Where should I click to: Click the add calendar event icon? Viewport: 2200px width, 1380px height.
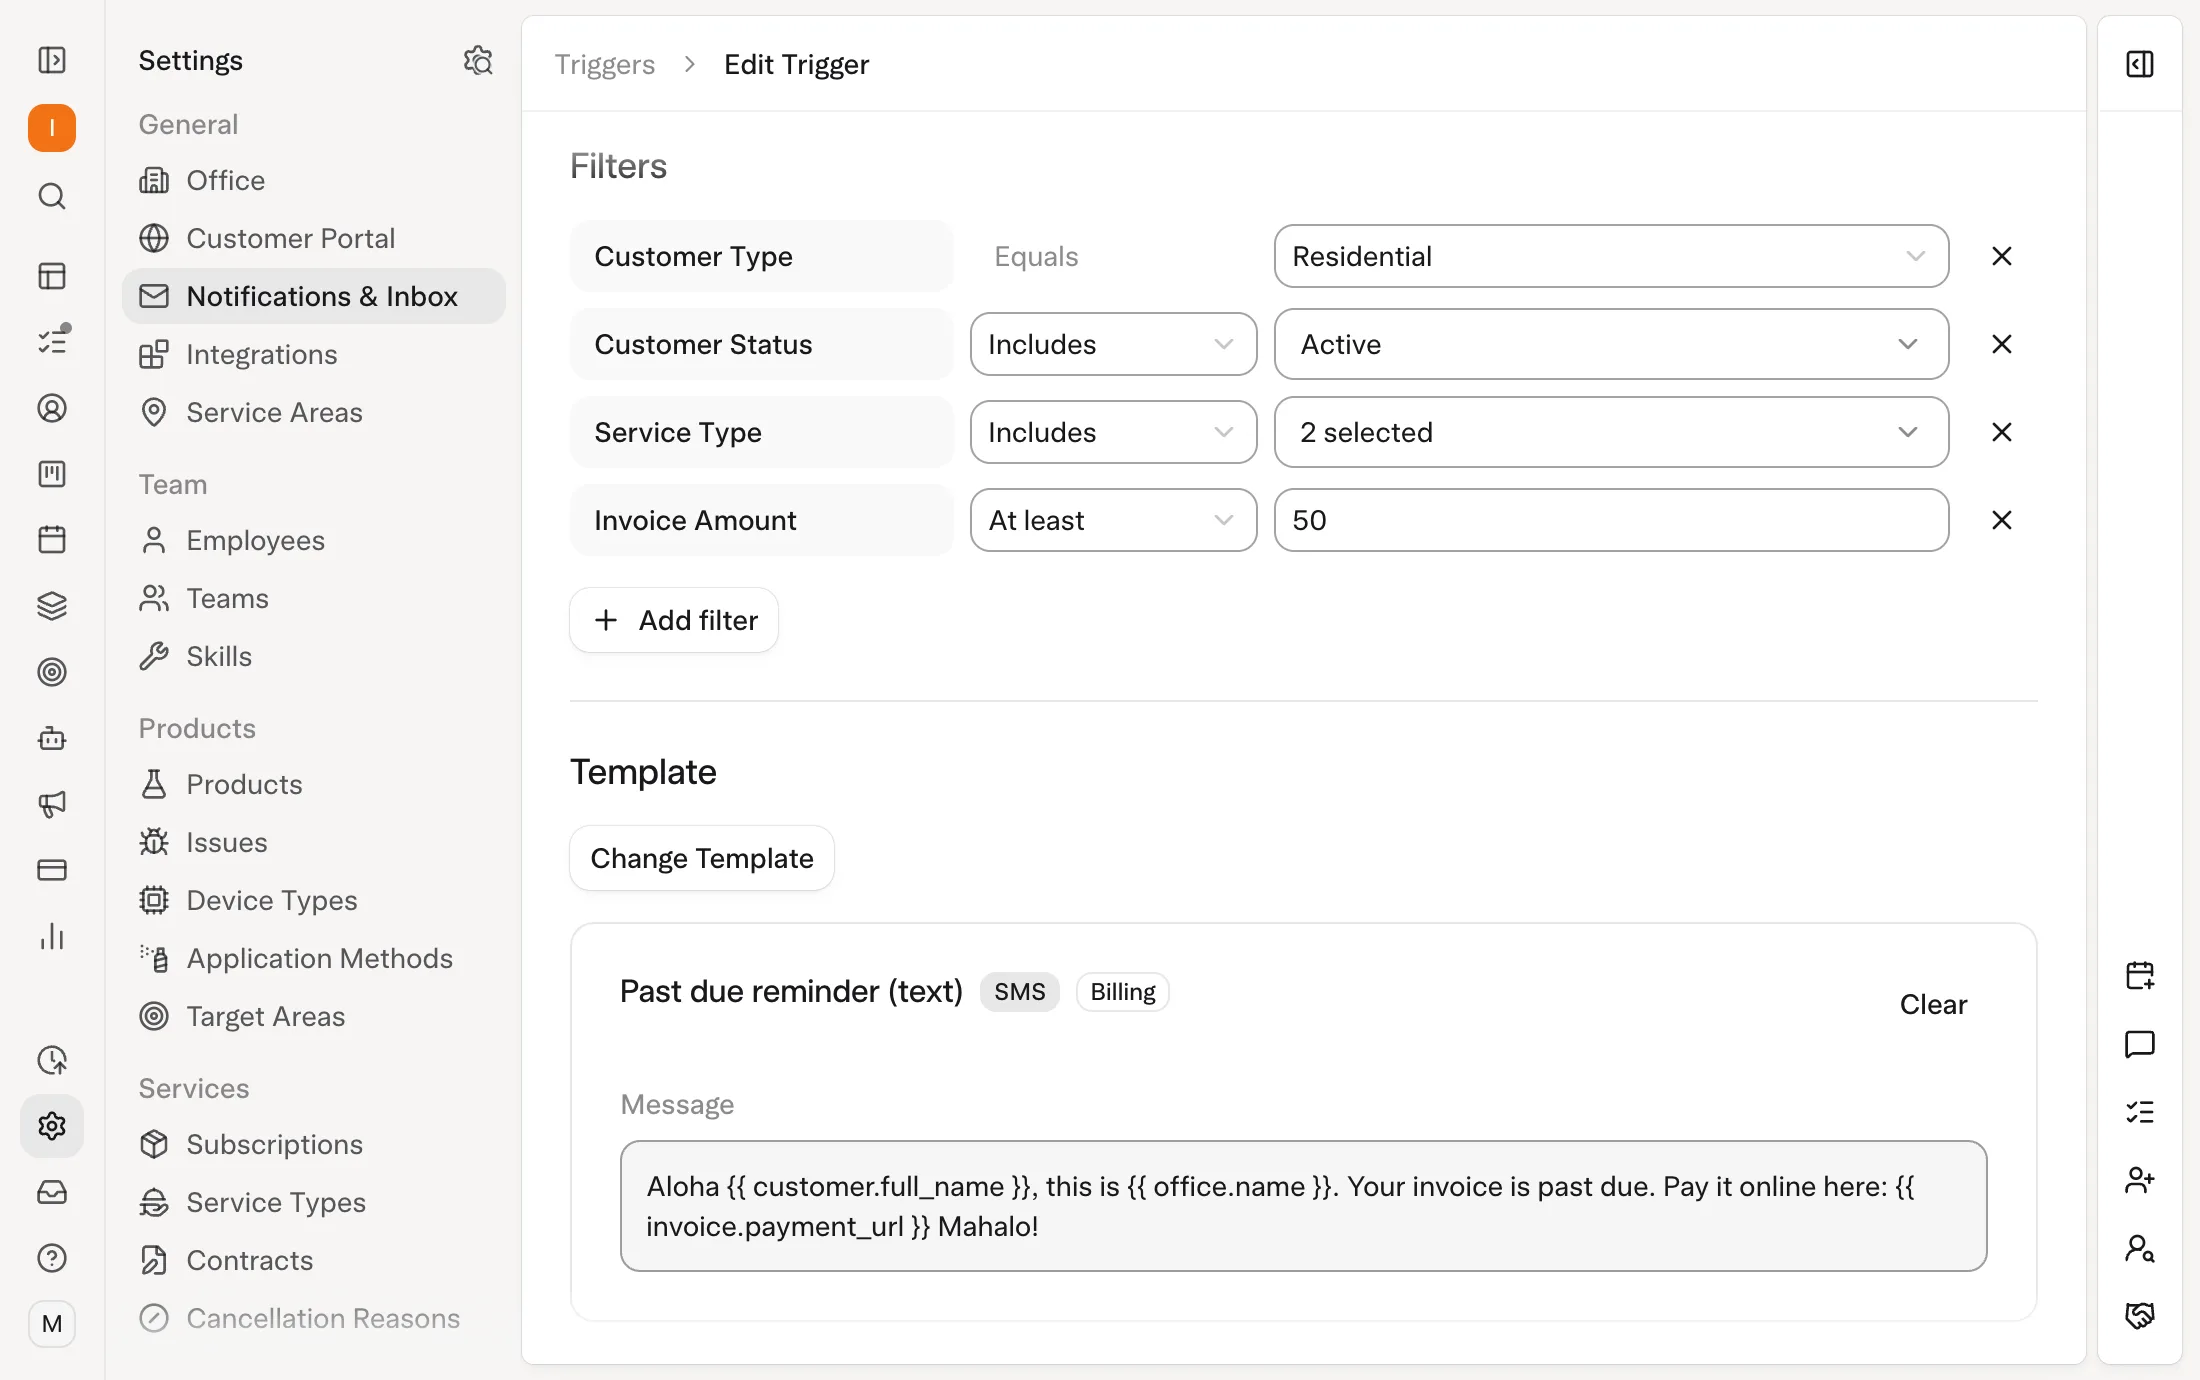tap(2140, 976)
